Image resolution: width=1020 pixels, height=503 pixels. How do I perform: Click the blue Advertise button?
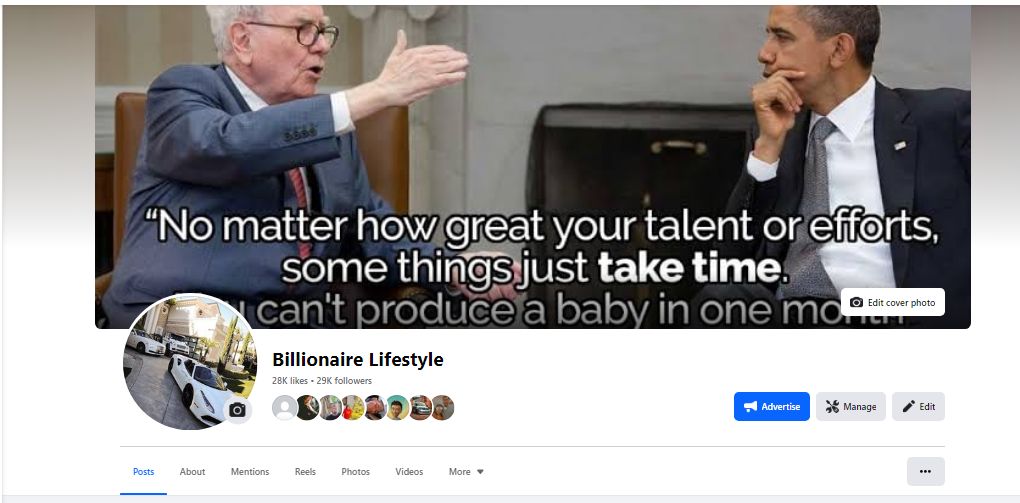pos(772,407)
